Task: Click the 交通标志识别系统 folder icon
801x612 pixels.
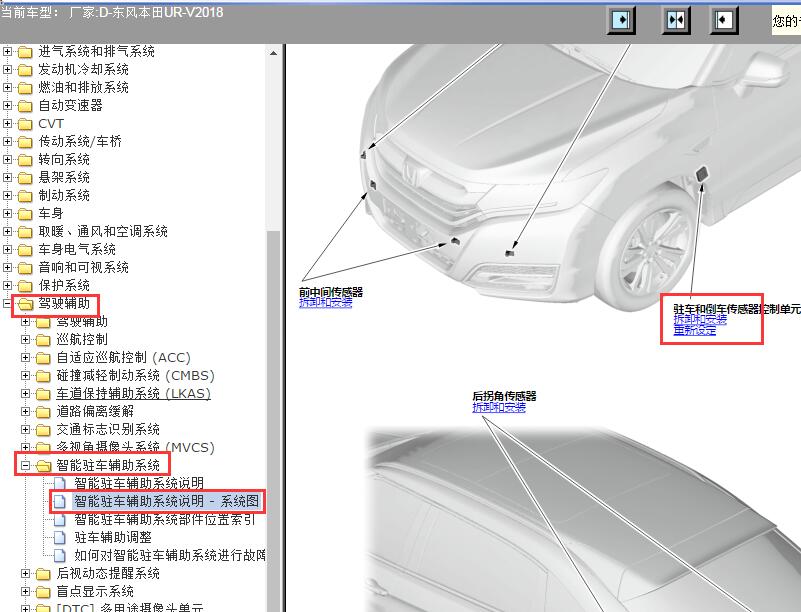Action: tap(43, 430)
